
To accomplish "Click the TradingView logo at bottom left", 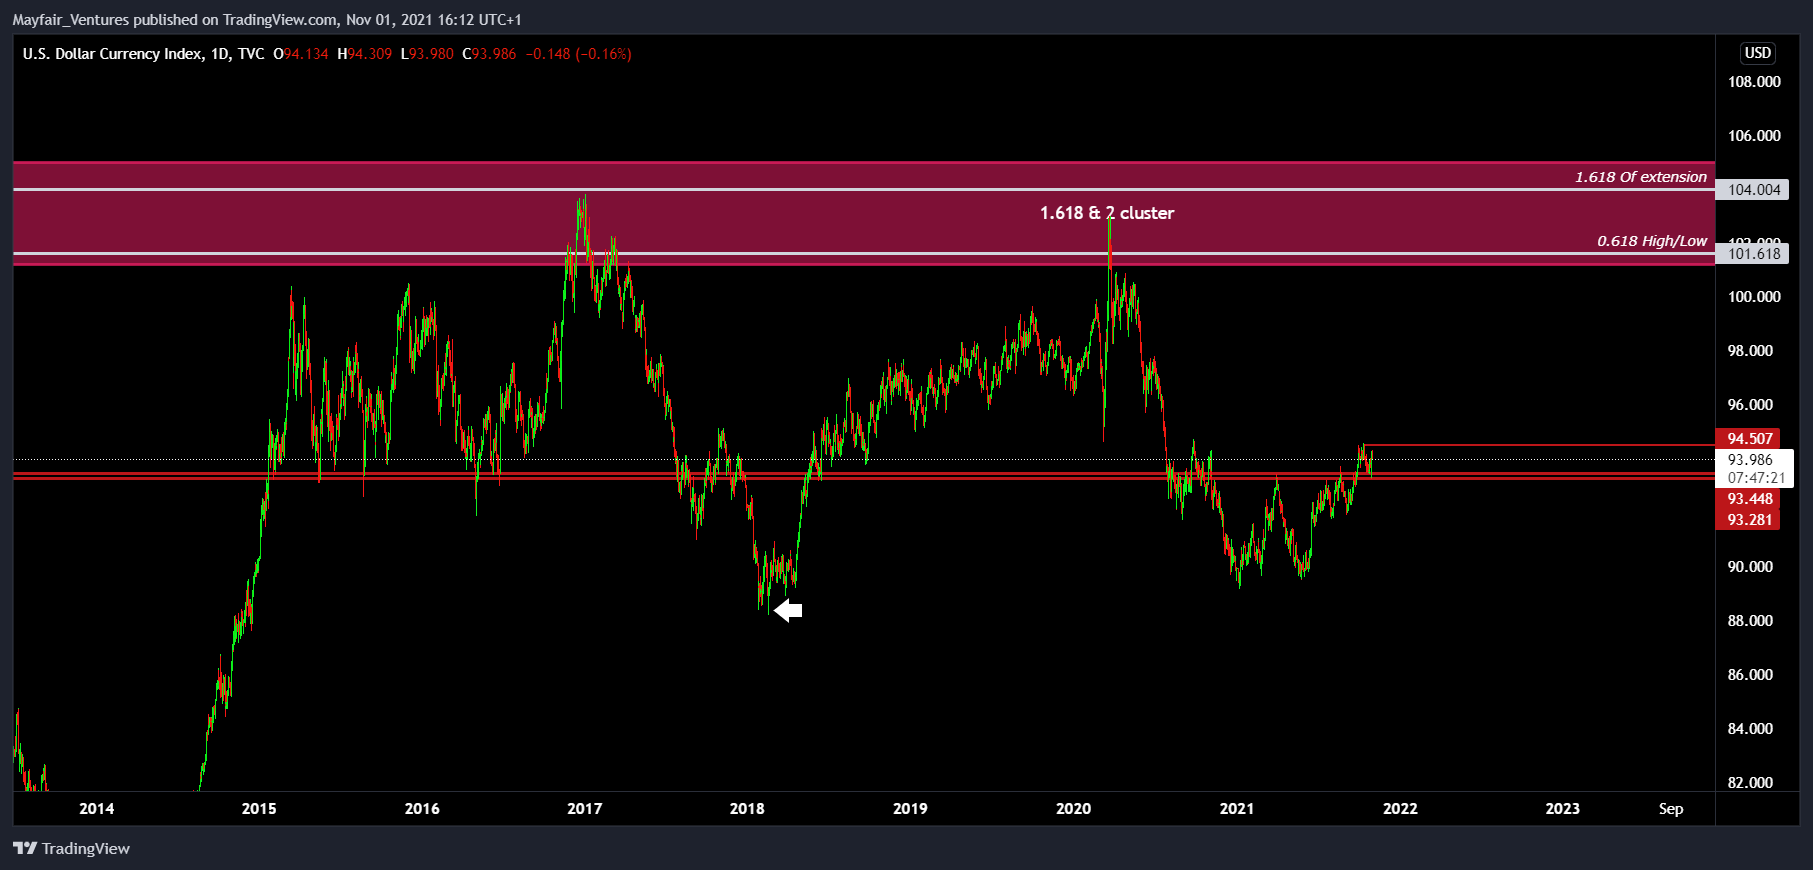I will 71,848.
